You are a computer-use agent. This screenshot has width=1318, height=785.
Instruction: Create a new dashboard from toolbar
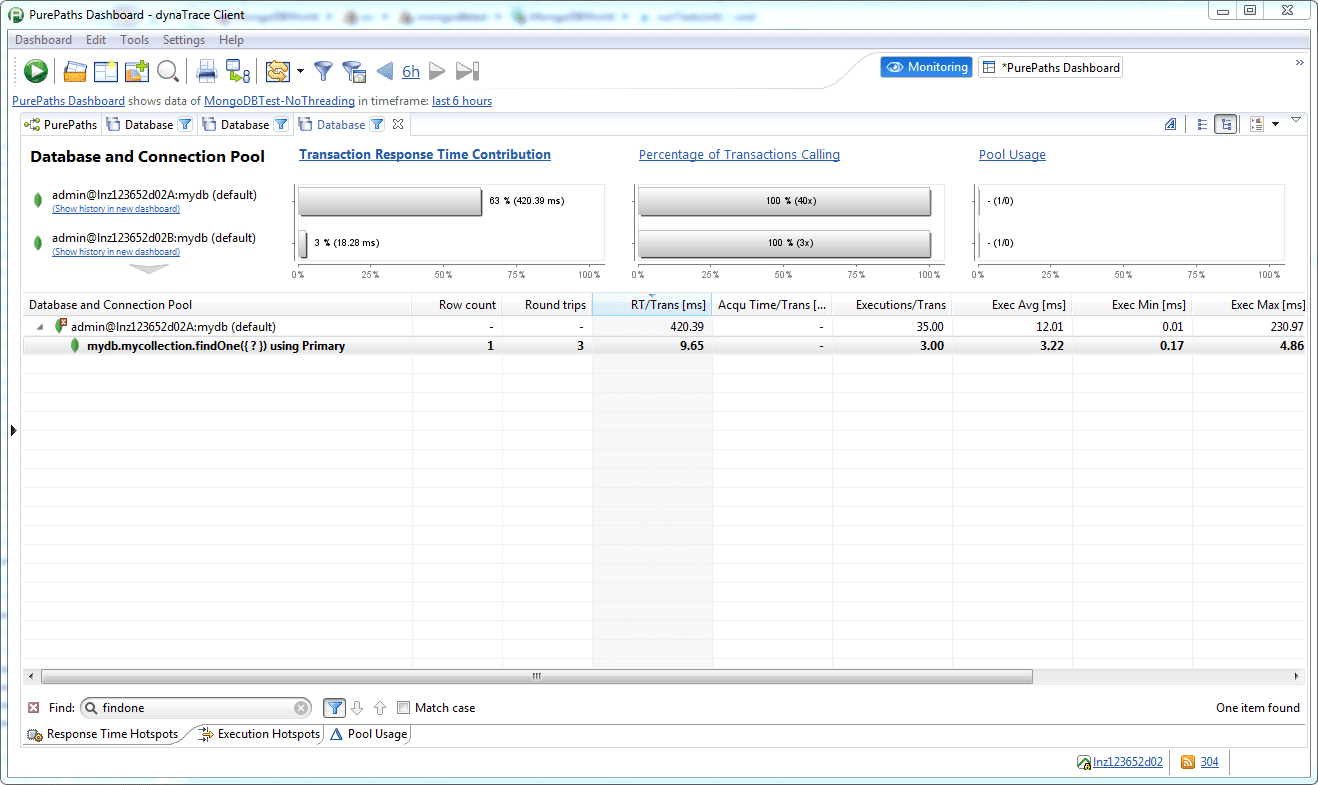click(105, 71)
